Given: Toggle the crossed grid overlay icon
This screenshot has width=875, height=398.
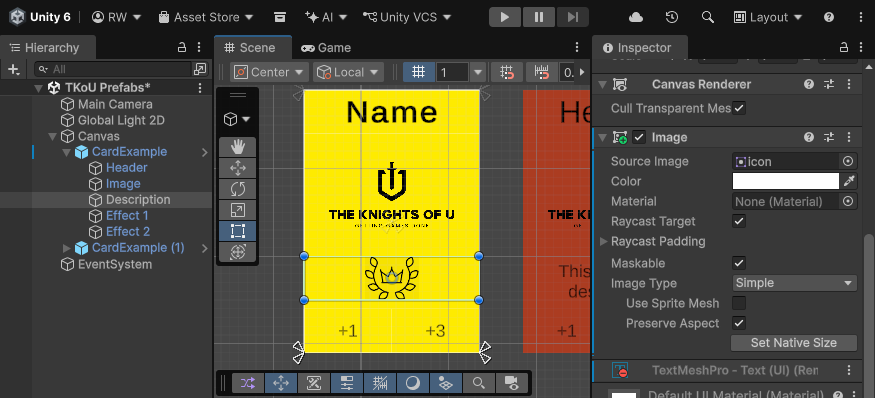Looking at the screenshot, I should click(x=379, y=383).
